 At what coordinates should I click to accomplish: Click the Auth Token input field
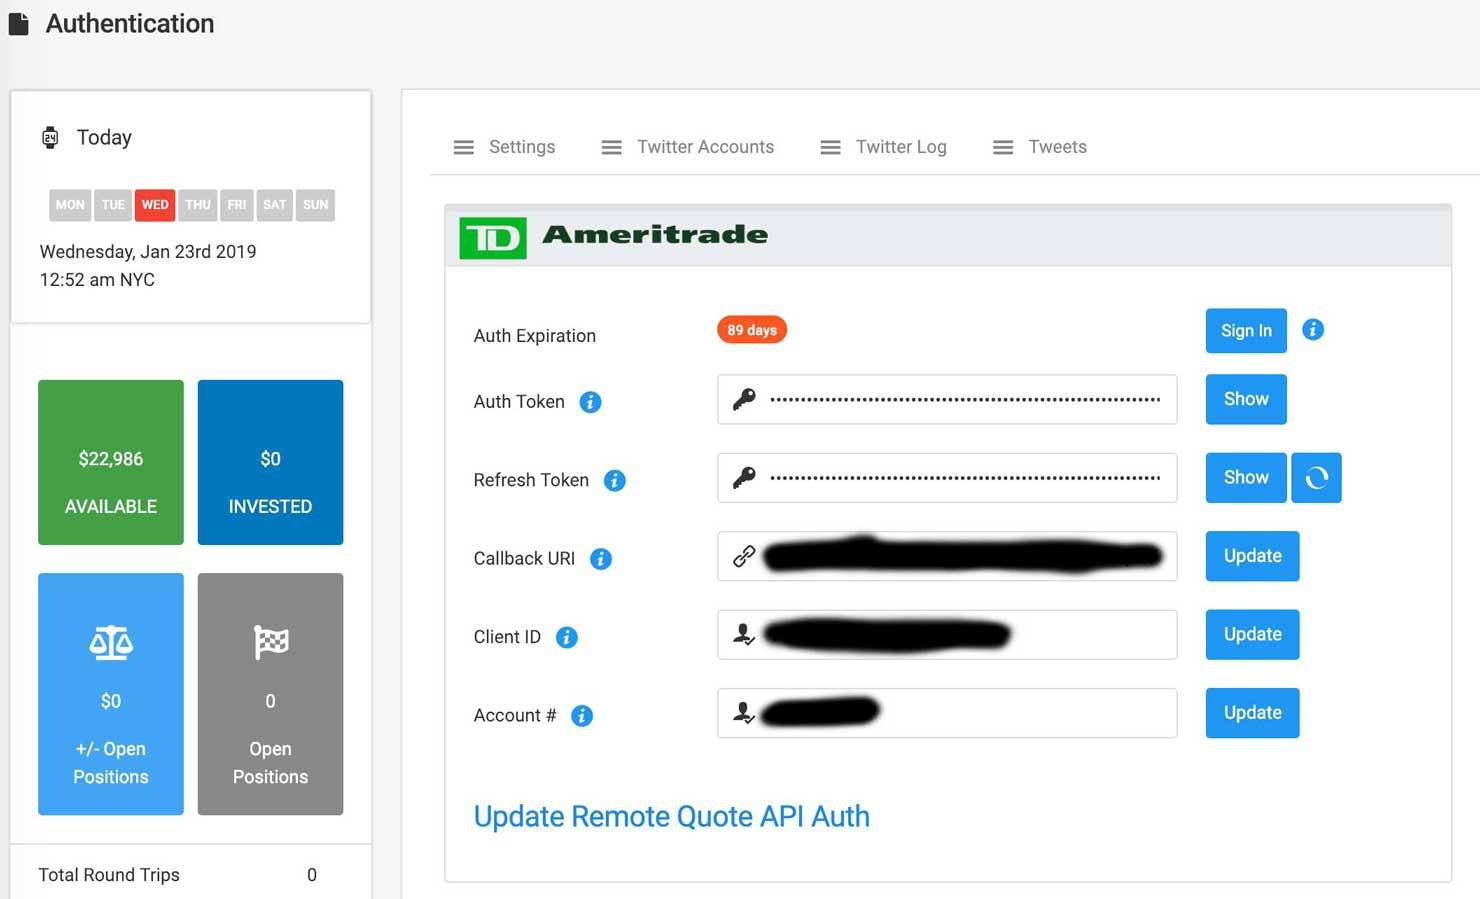pyautogui.click(x=947, y=400)
